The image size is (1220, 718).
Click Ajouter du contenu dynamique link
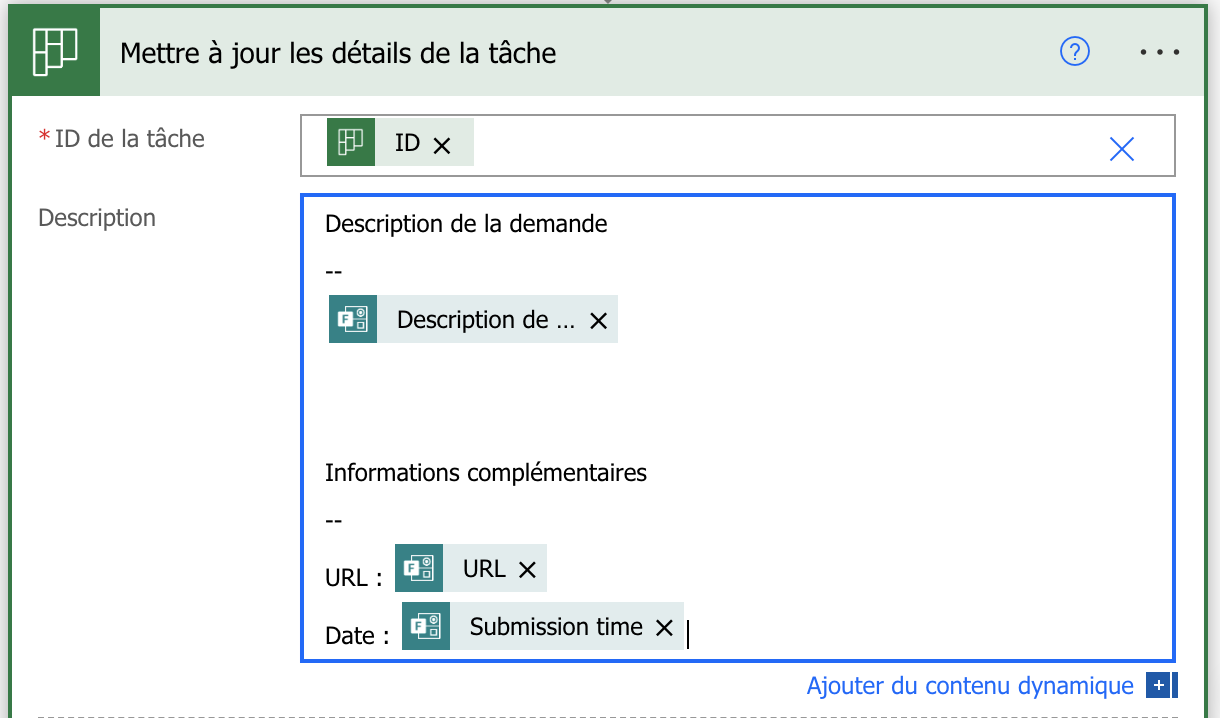pos(969,686)
